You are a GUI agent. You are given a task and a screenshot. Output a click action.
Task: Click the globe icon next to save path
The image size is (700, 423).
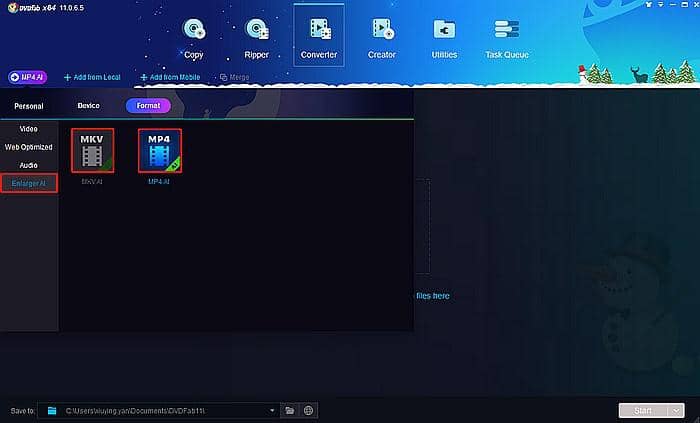tap(308, 411)
